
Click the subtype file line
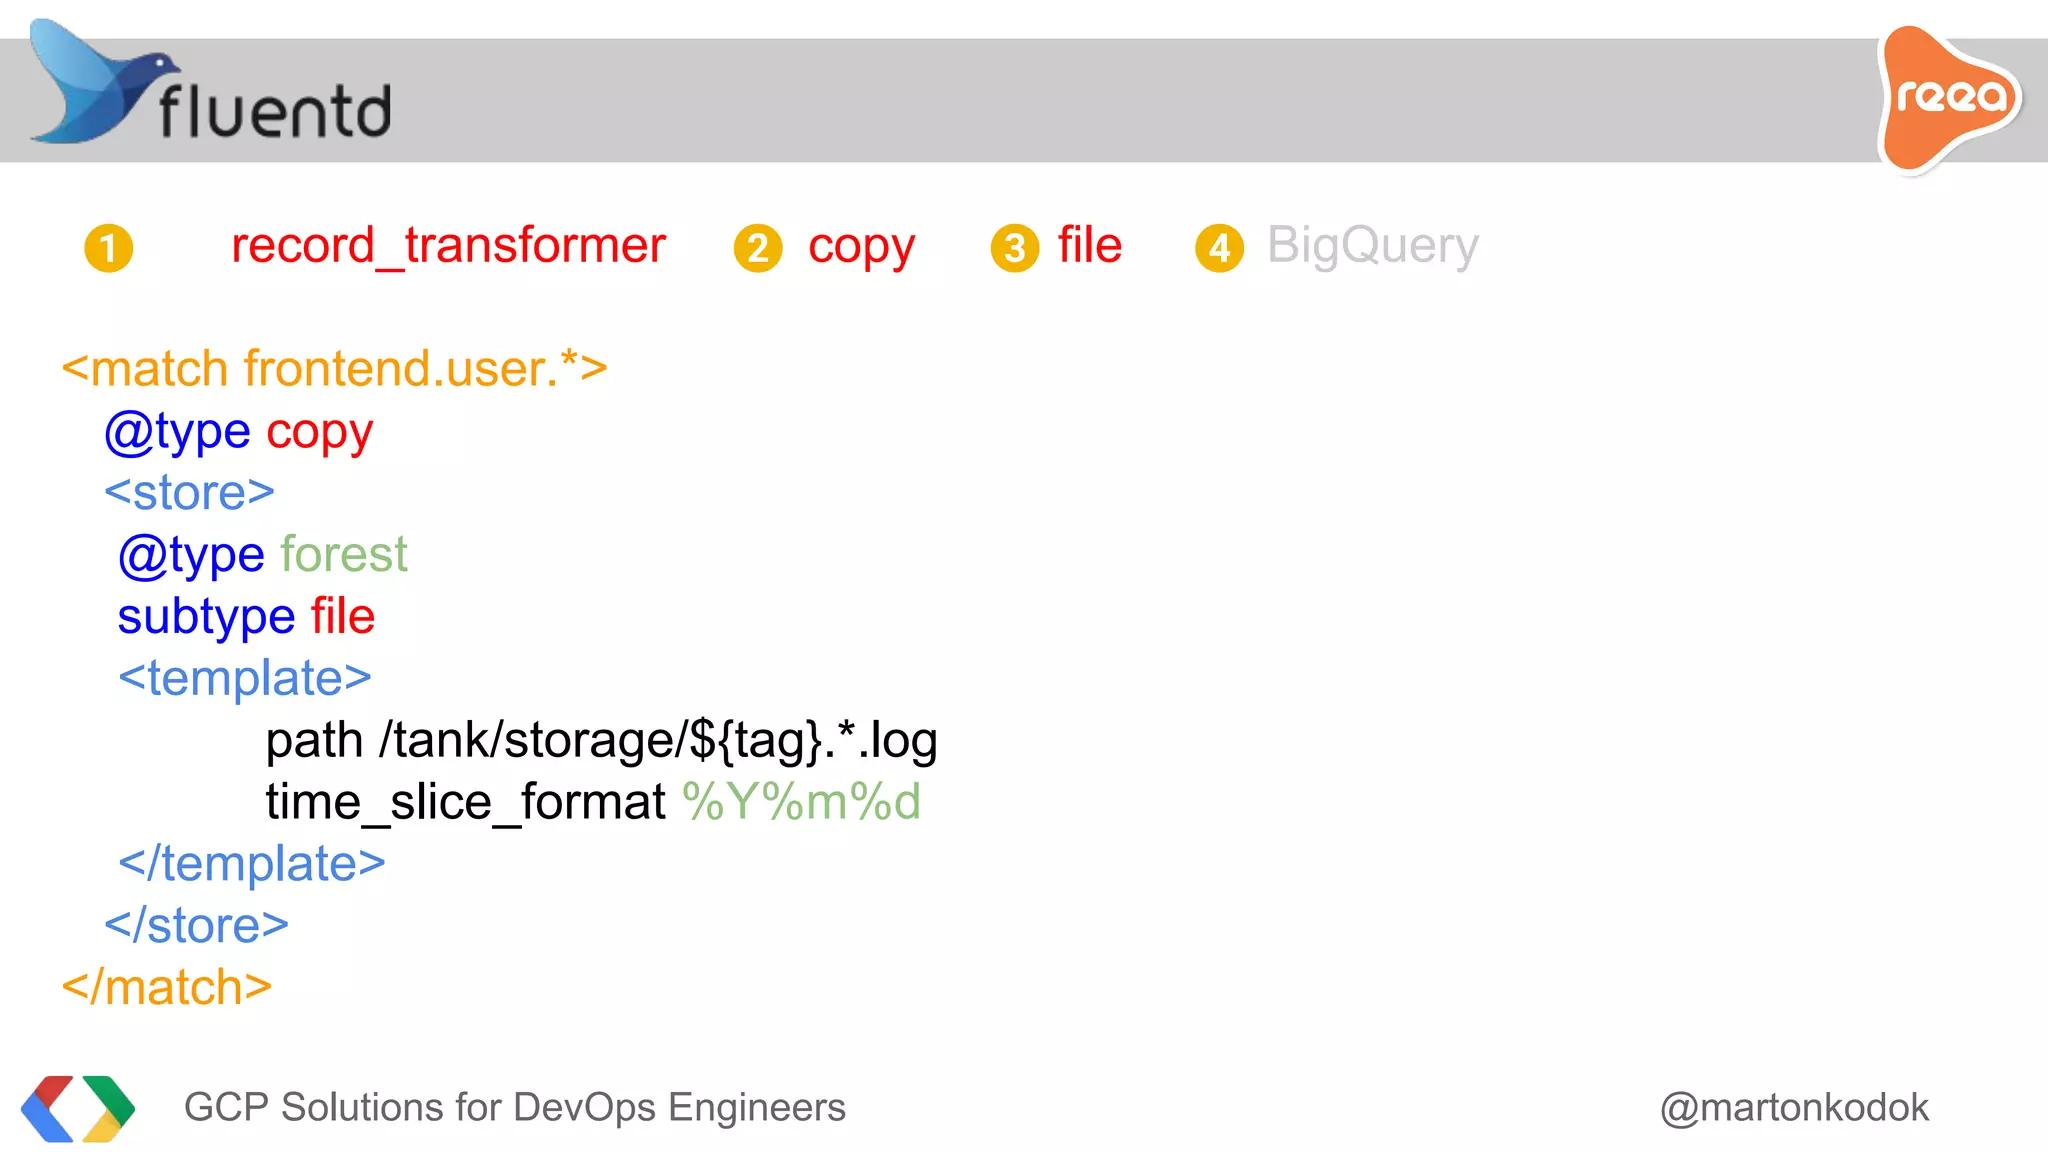click(246, 616)
